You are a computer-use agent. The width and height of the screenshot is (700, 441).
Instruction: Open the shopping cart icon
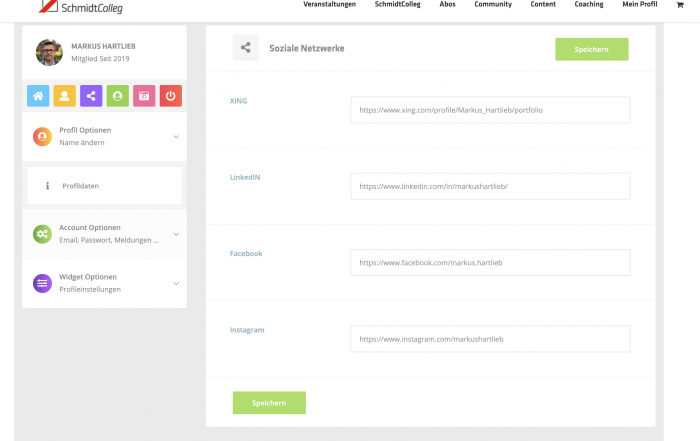click(681, 5)
